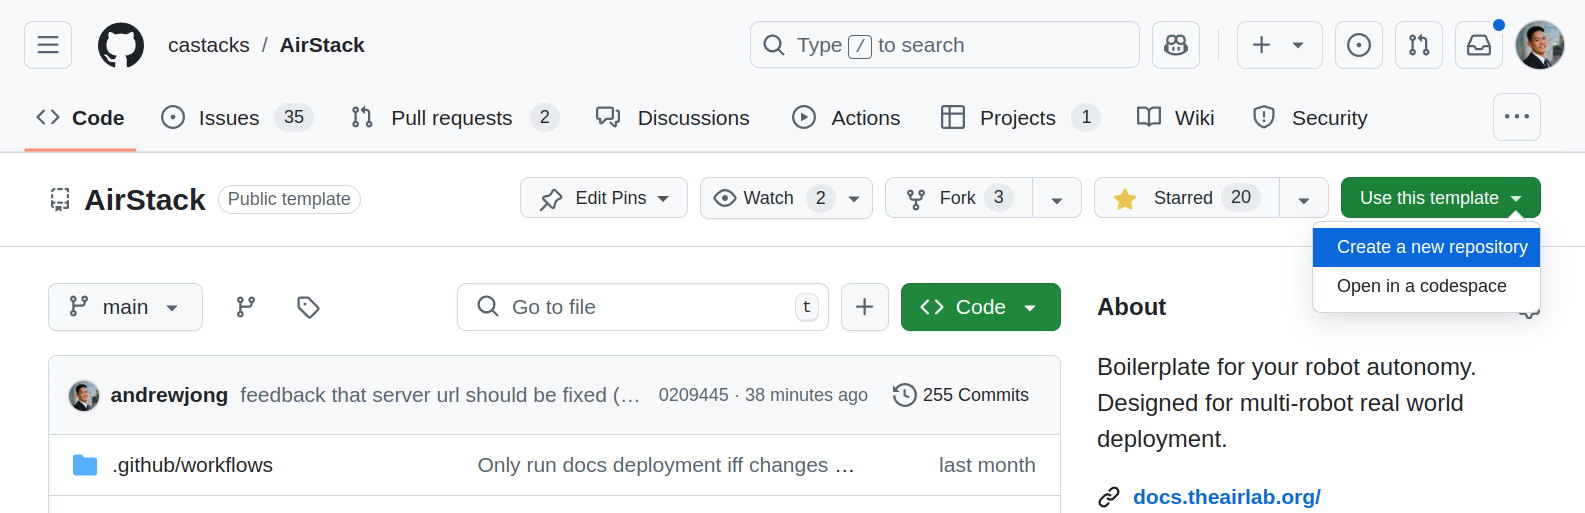Open the Copilot chat icon
This screenshot has height=513, width=1585.
[1175, 45]
